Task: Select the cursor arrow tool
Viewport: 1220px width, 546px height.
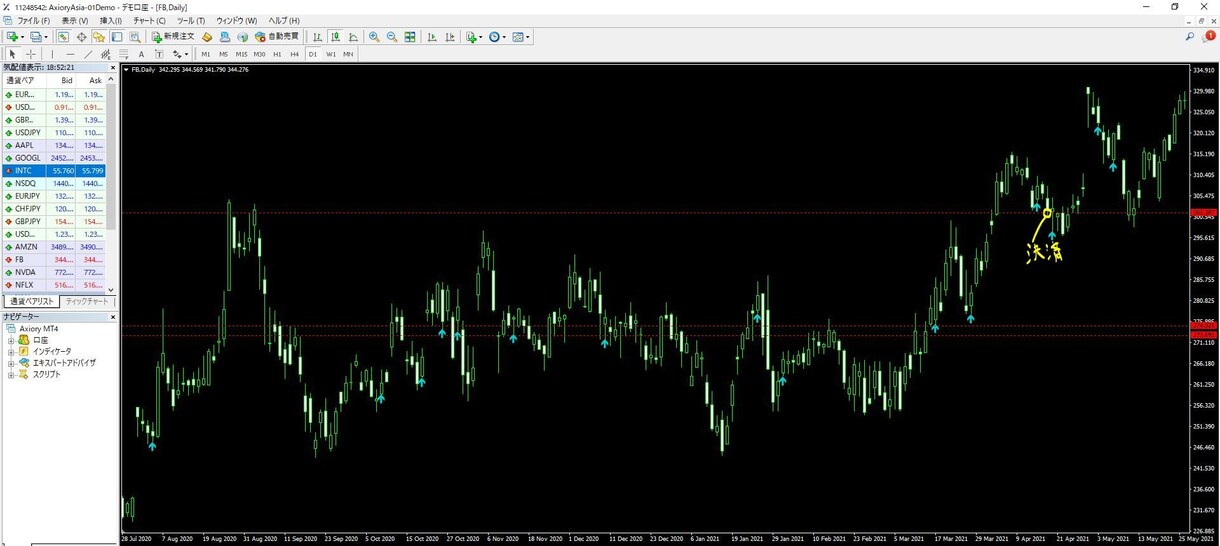Action: [x=12, y=54]
